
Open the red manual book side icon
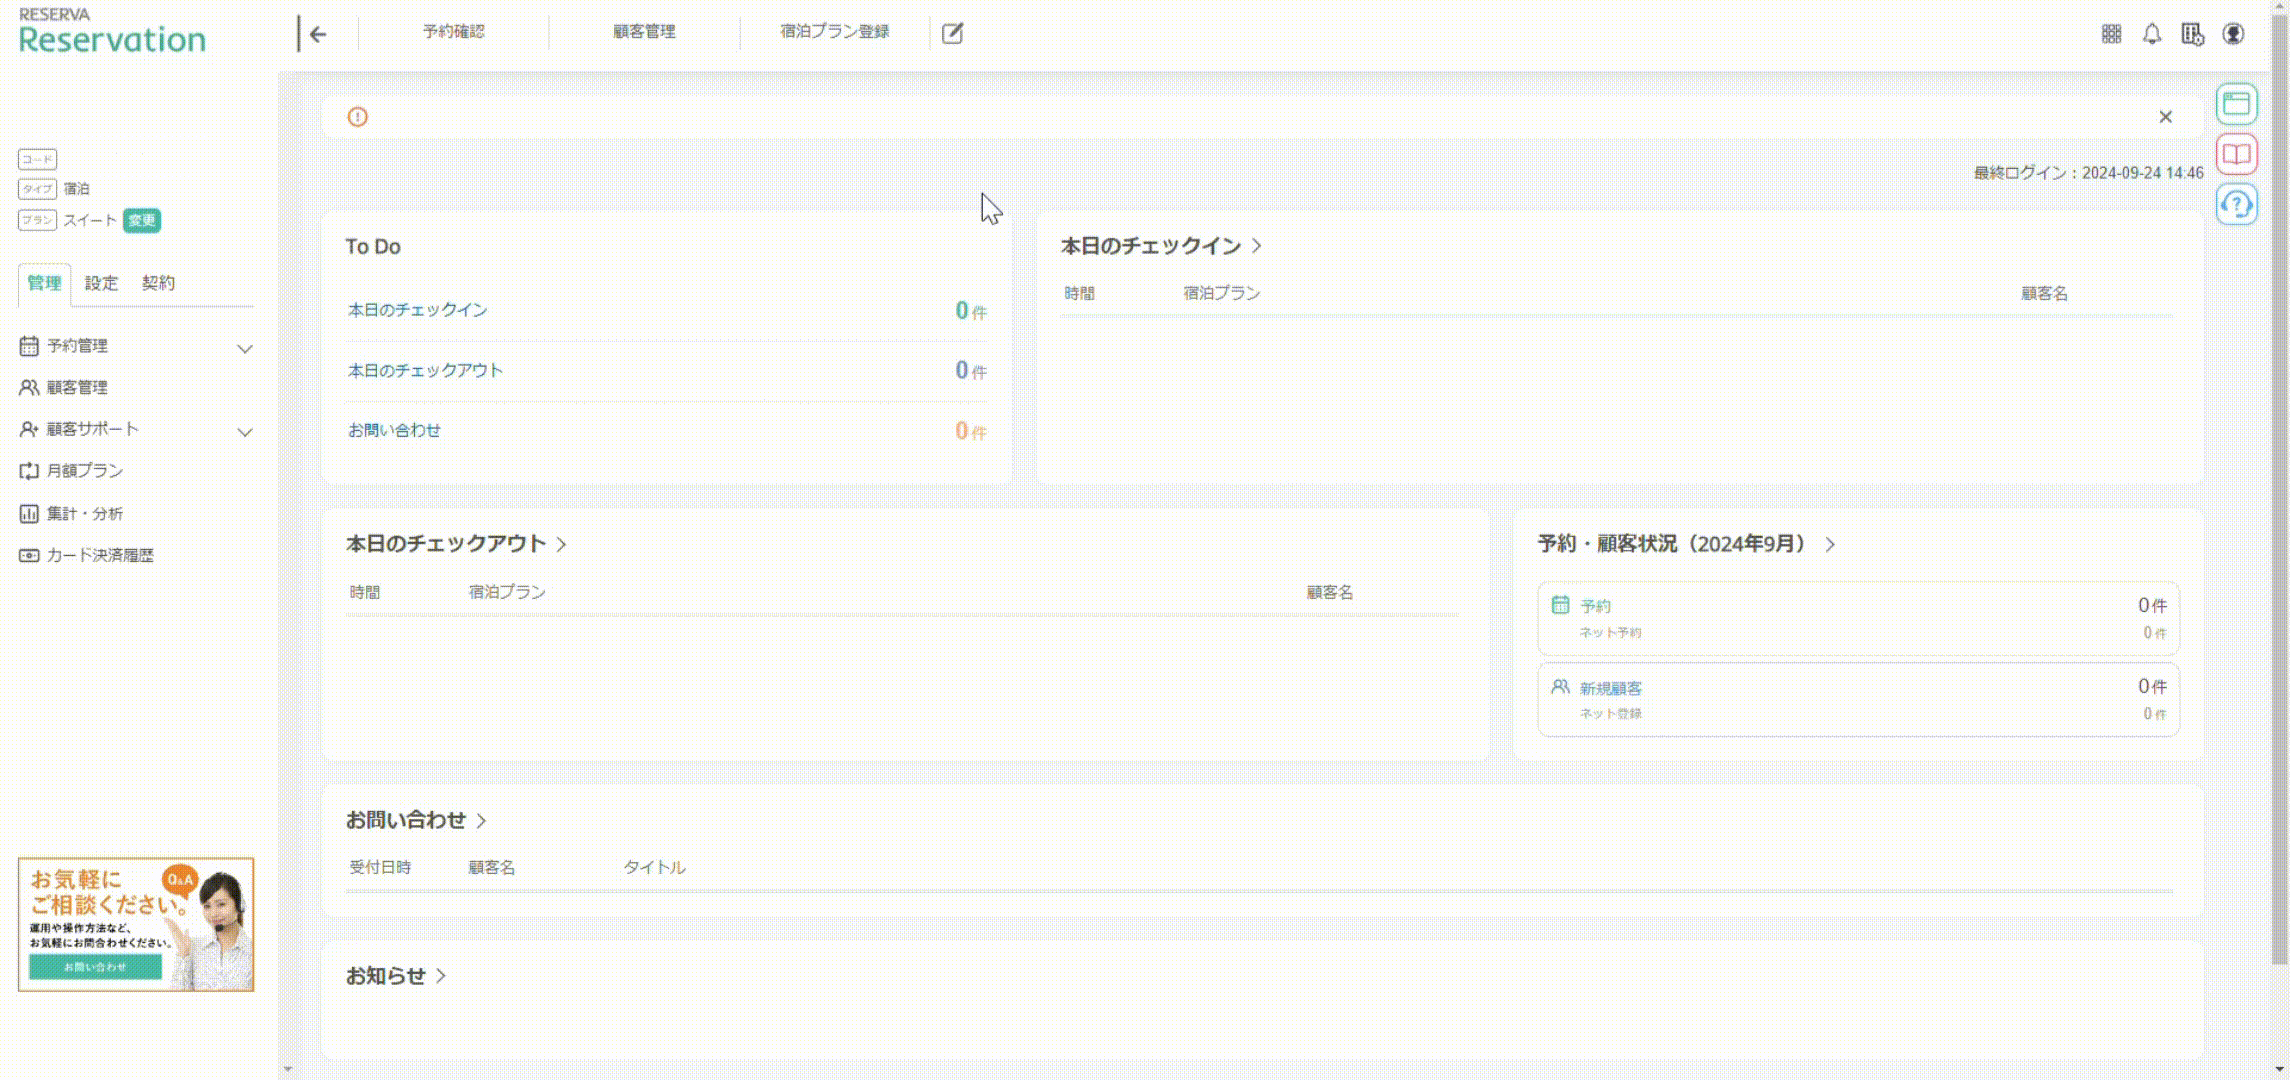pyautogui.click(x=2237, y=154)
